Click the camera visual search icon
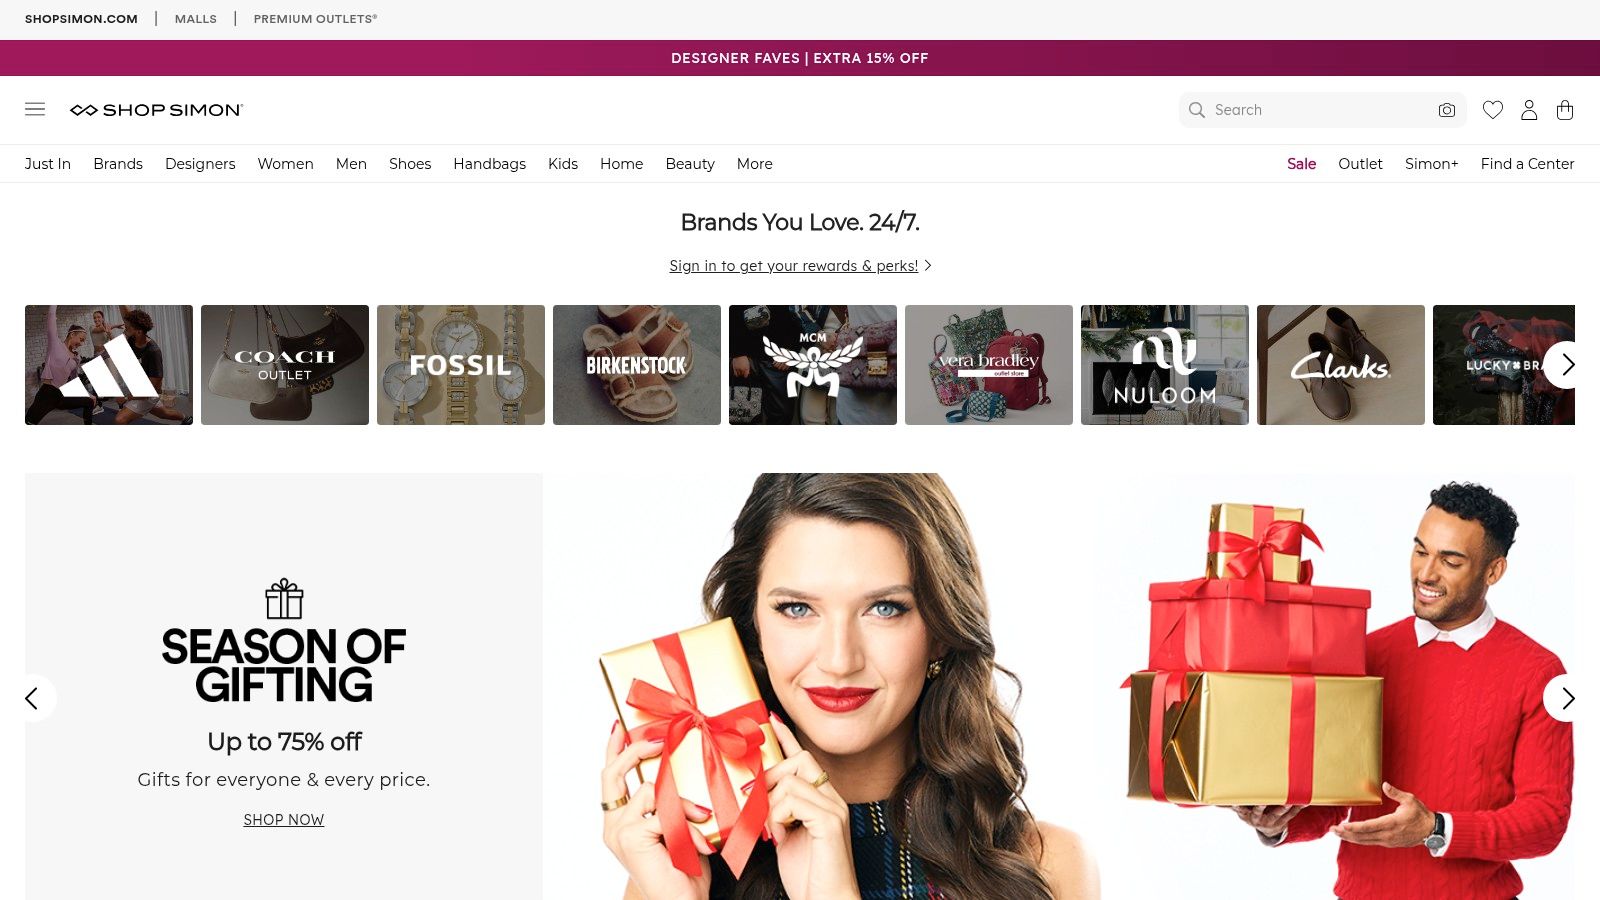This screenshot has height=900, width=1600. [1446, 110]
